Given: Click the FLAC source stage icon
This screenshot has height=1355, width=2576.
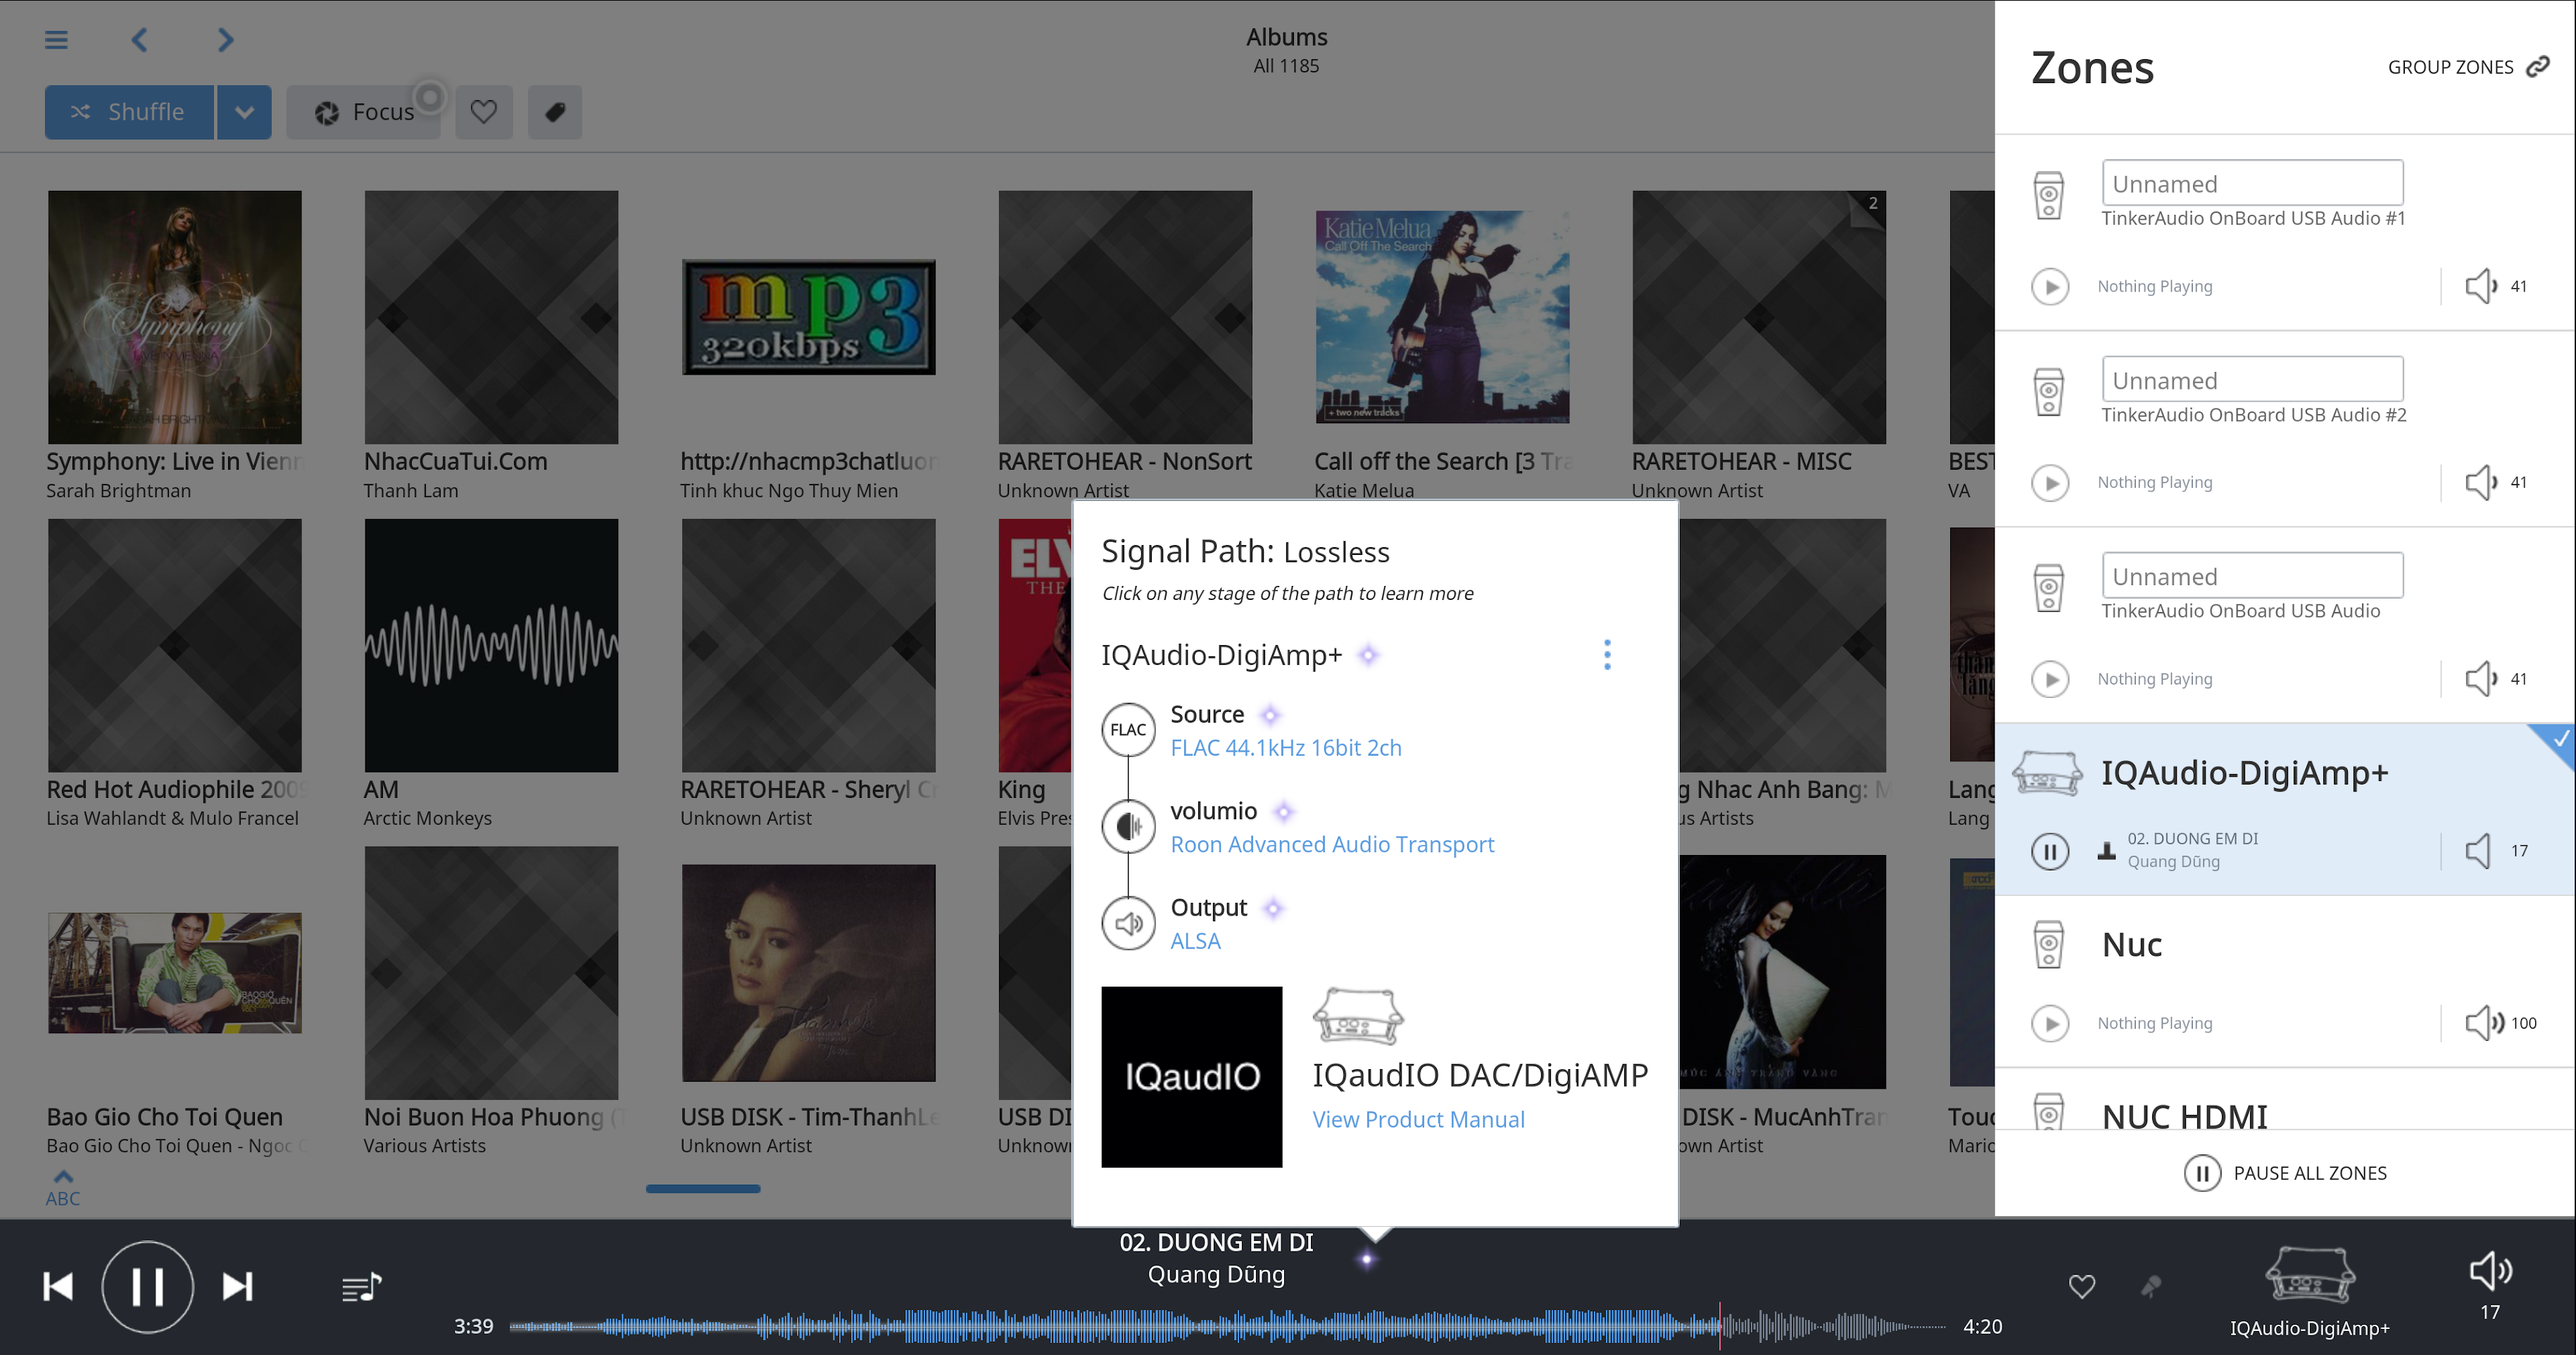Looking at the screenshot, I should point(1128,730).
